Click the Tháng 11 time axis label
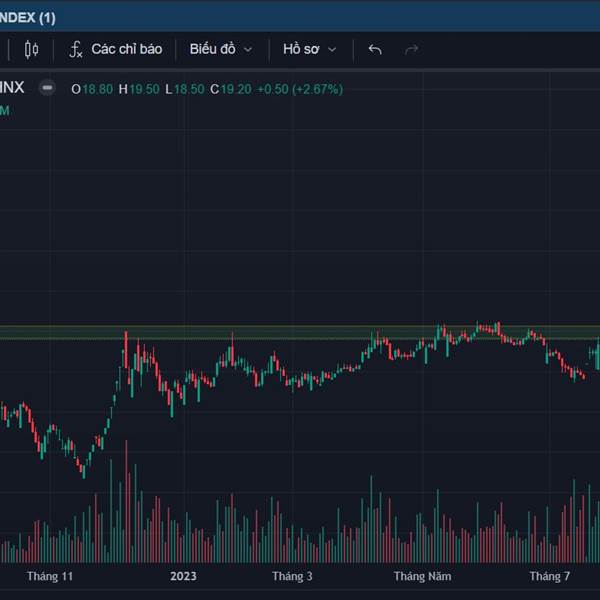600x600 pixels. [50, 576]
